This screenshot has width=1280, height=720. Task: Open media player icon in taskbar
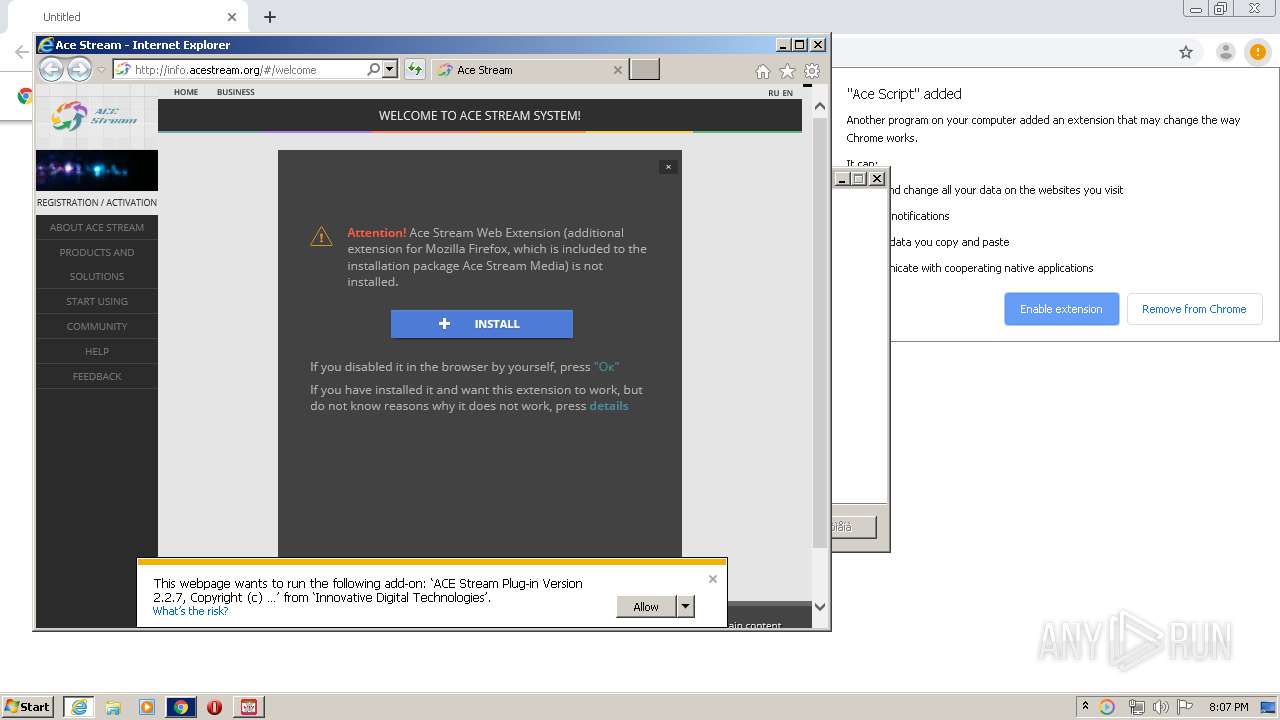click(147, 707)
